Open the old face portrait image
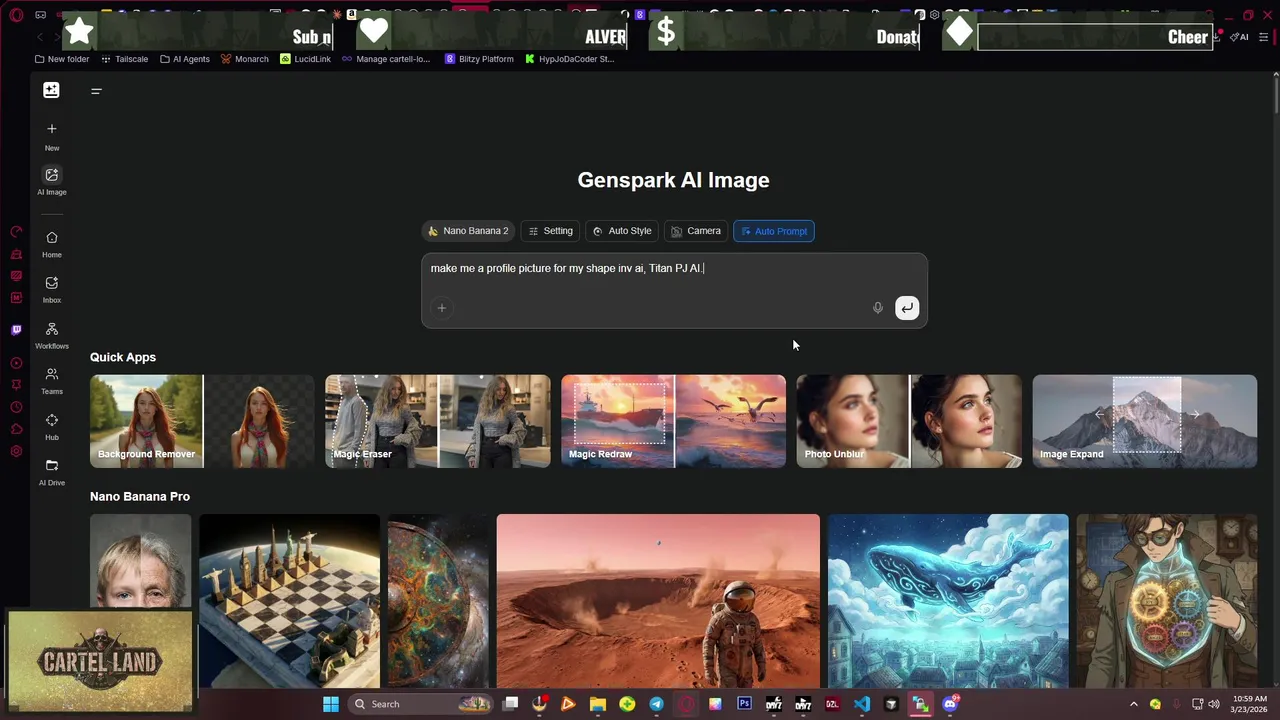 pyautogui.click(x=140, y=561)
